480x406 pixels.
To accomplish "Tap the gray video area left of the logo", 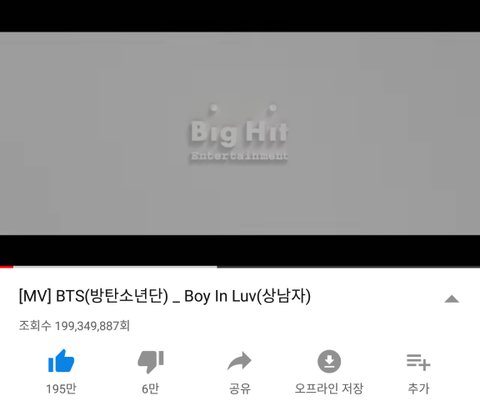I will point(94,133).
